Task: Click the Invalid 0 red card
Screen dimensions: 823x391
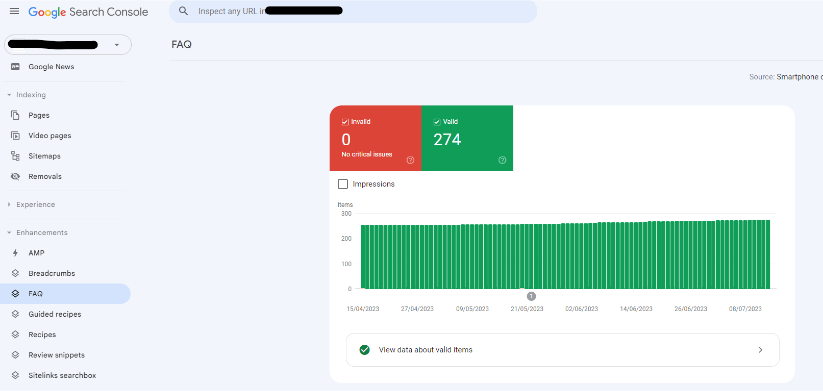Action: [375, 138]
